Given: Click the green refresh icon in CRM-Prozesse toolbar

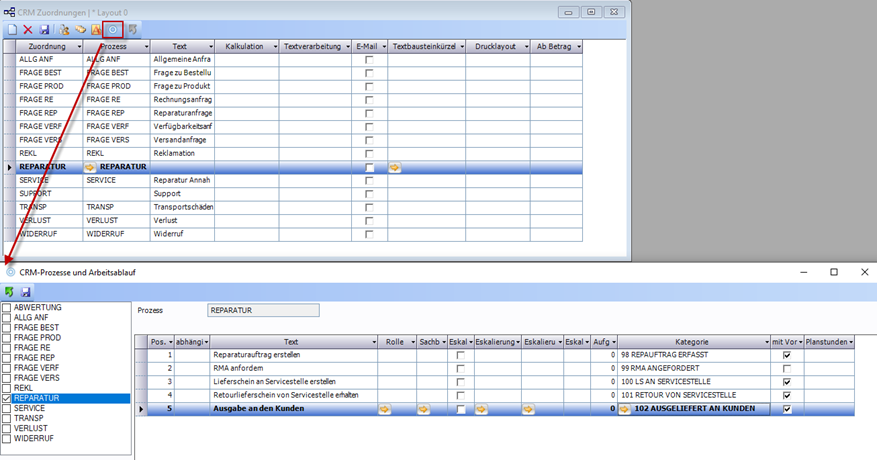Looking at the screenshot, I should pos(10,291).
